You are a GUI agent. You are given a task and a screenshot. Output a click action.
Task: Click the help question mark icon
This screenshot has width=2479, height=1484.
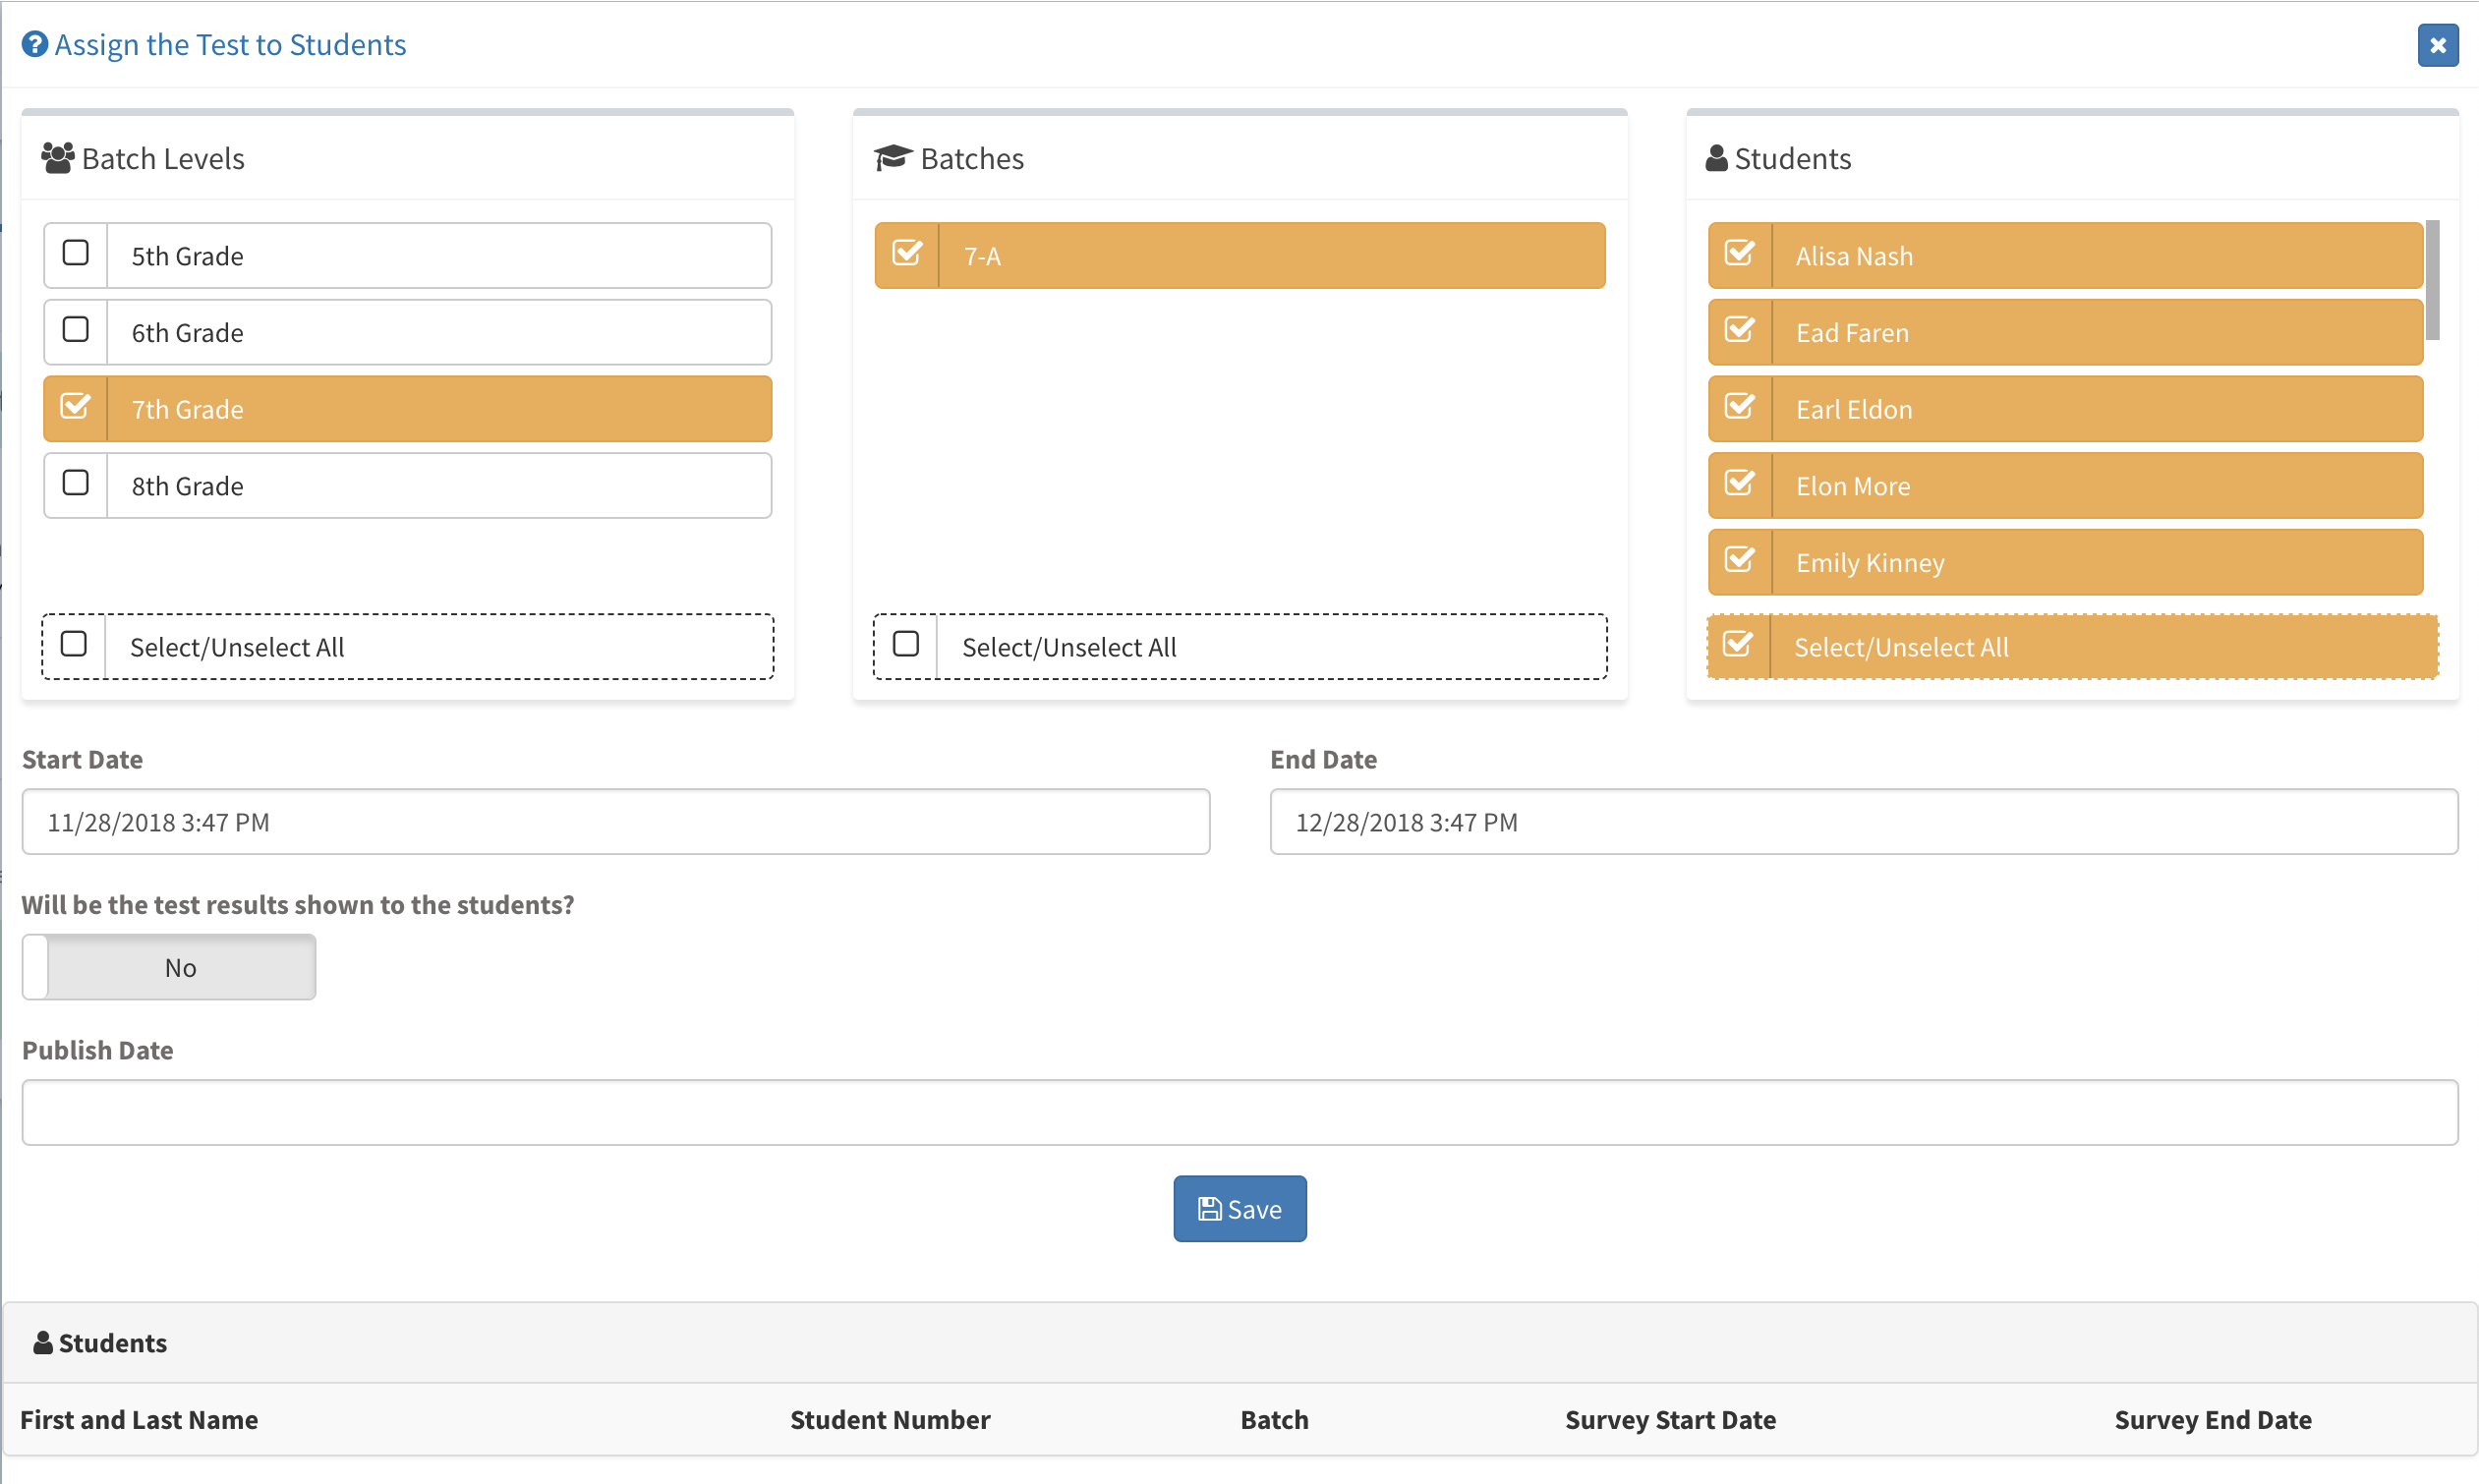[35, 45]
